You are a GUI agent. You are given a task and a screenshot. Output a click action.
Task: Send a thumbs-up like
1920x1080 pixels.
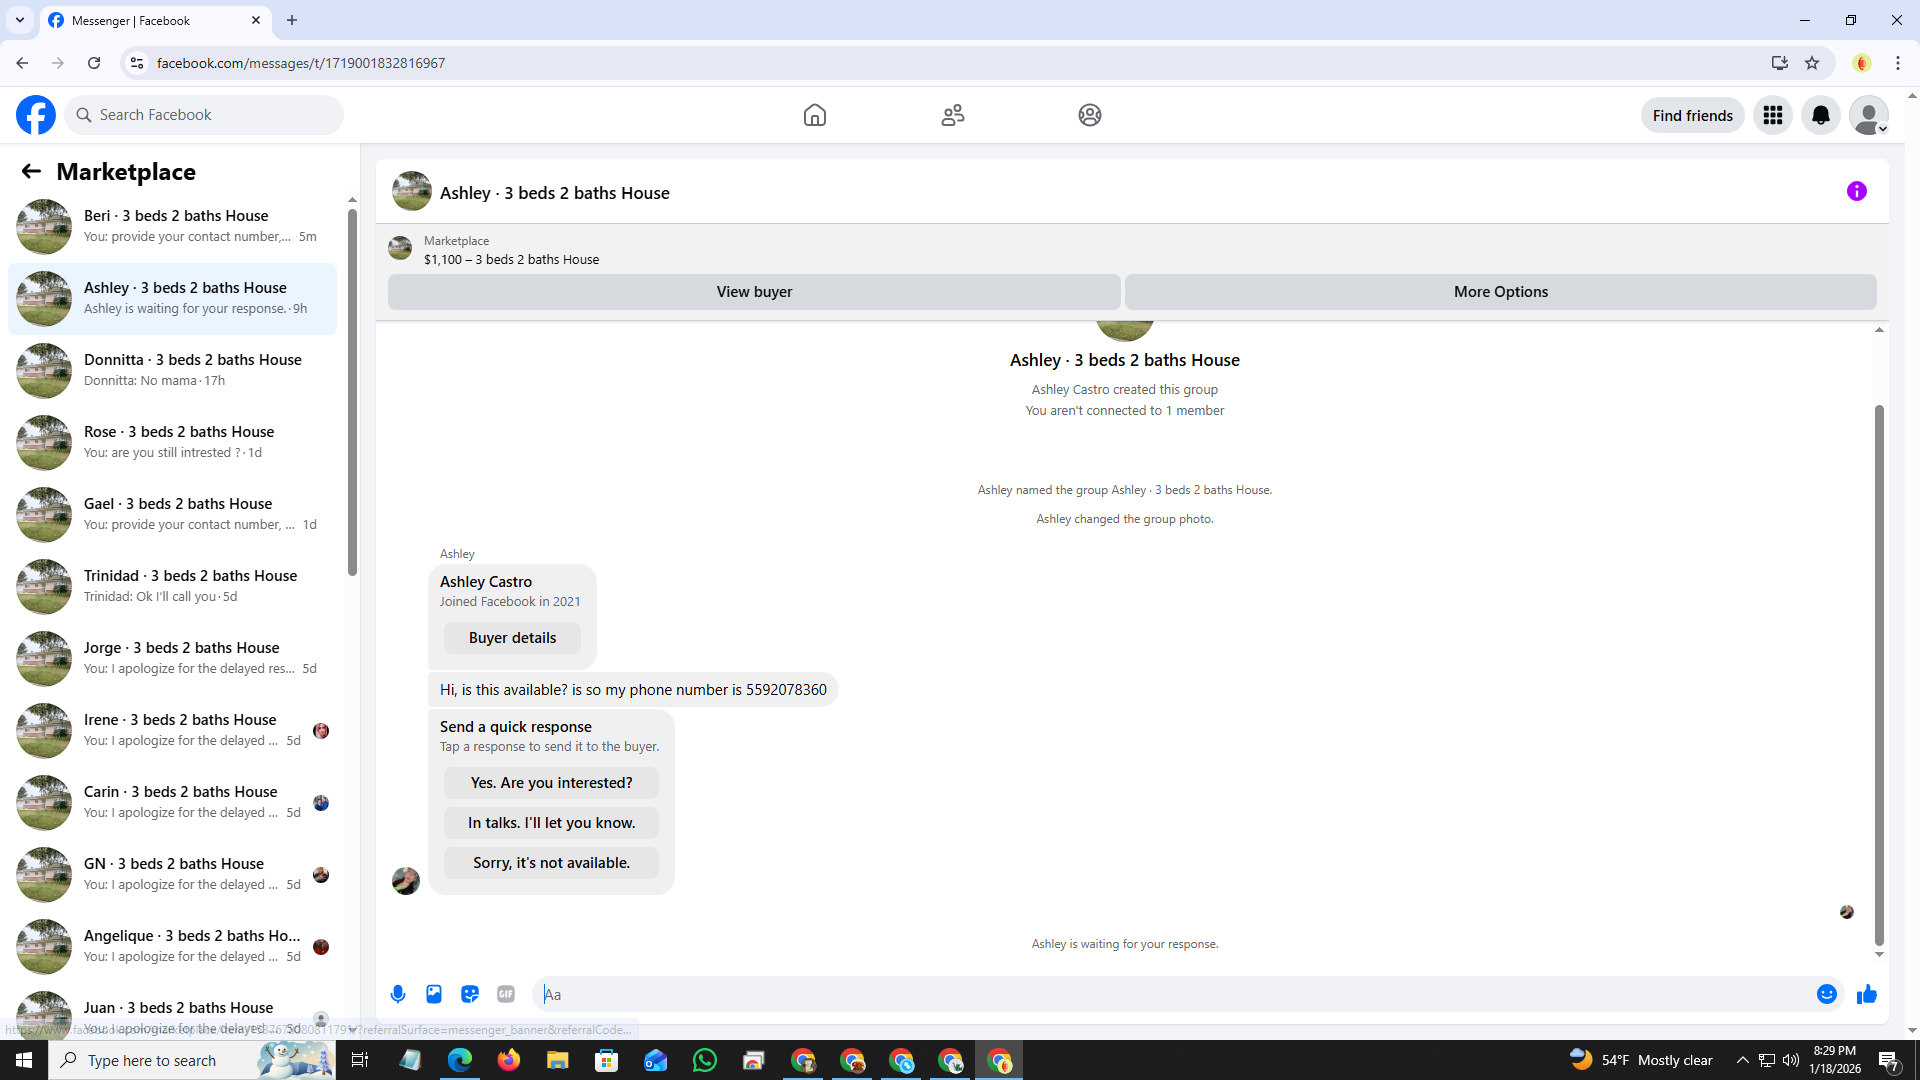[1866, 994]
